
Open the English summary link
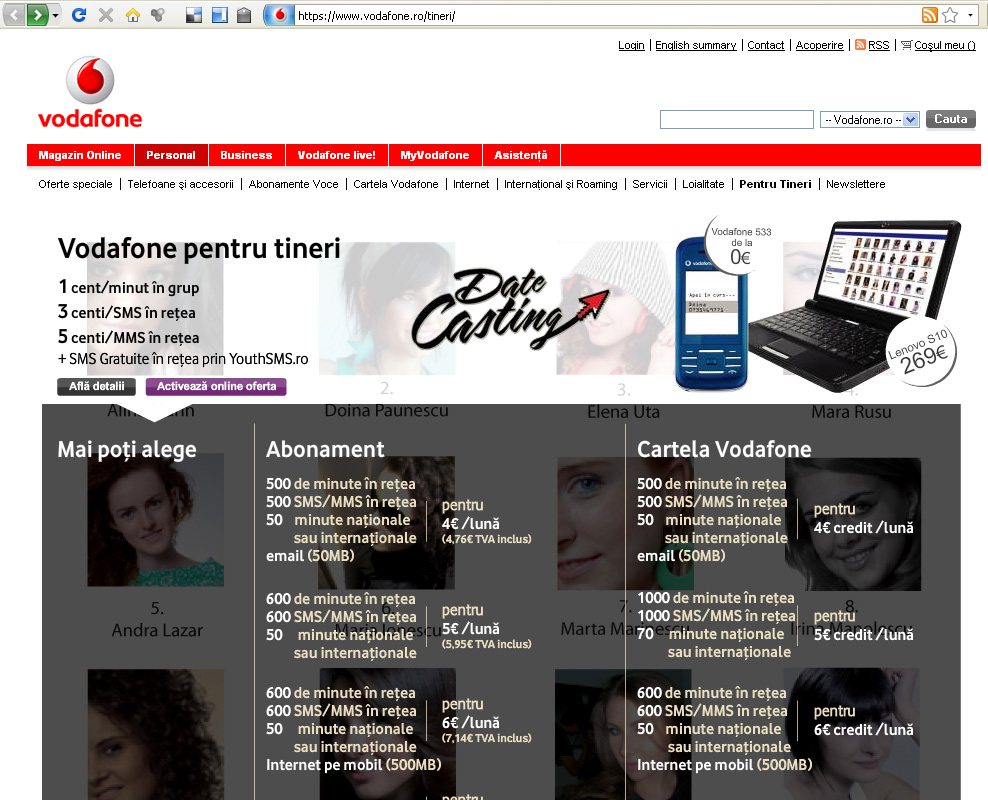[695, 45]
